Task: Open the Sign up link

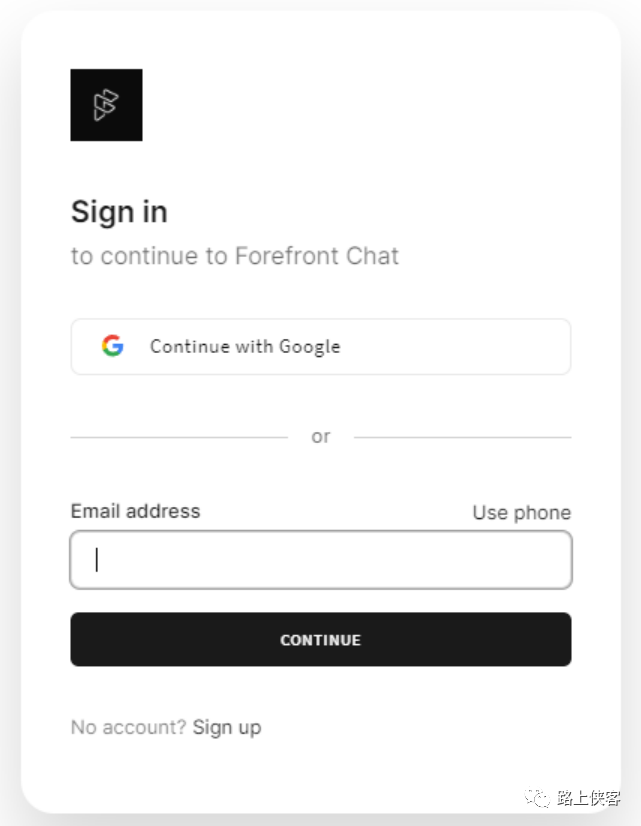Action: pos(227,727)
